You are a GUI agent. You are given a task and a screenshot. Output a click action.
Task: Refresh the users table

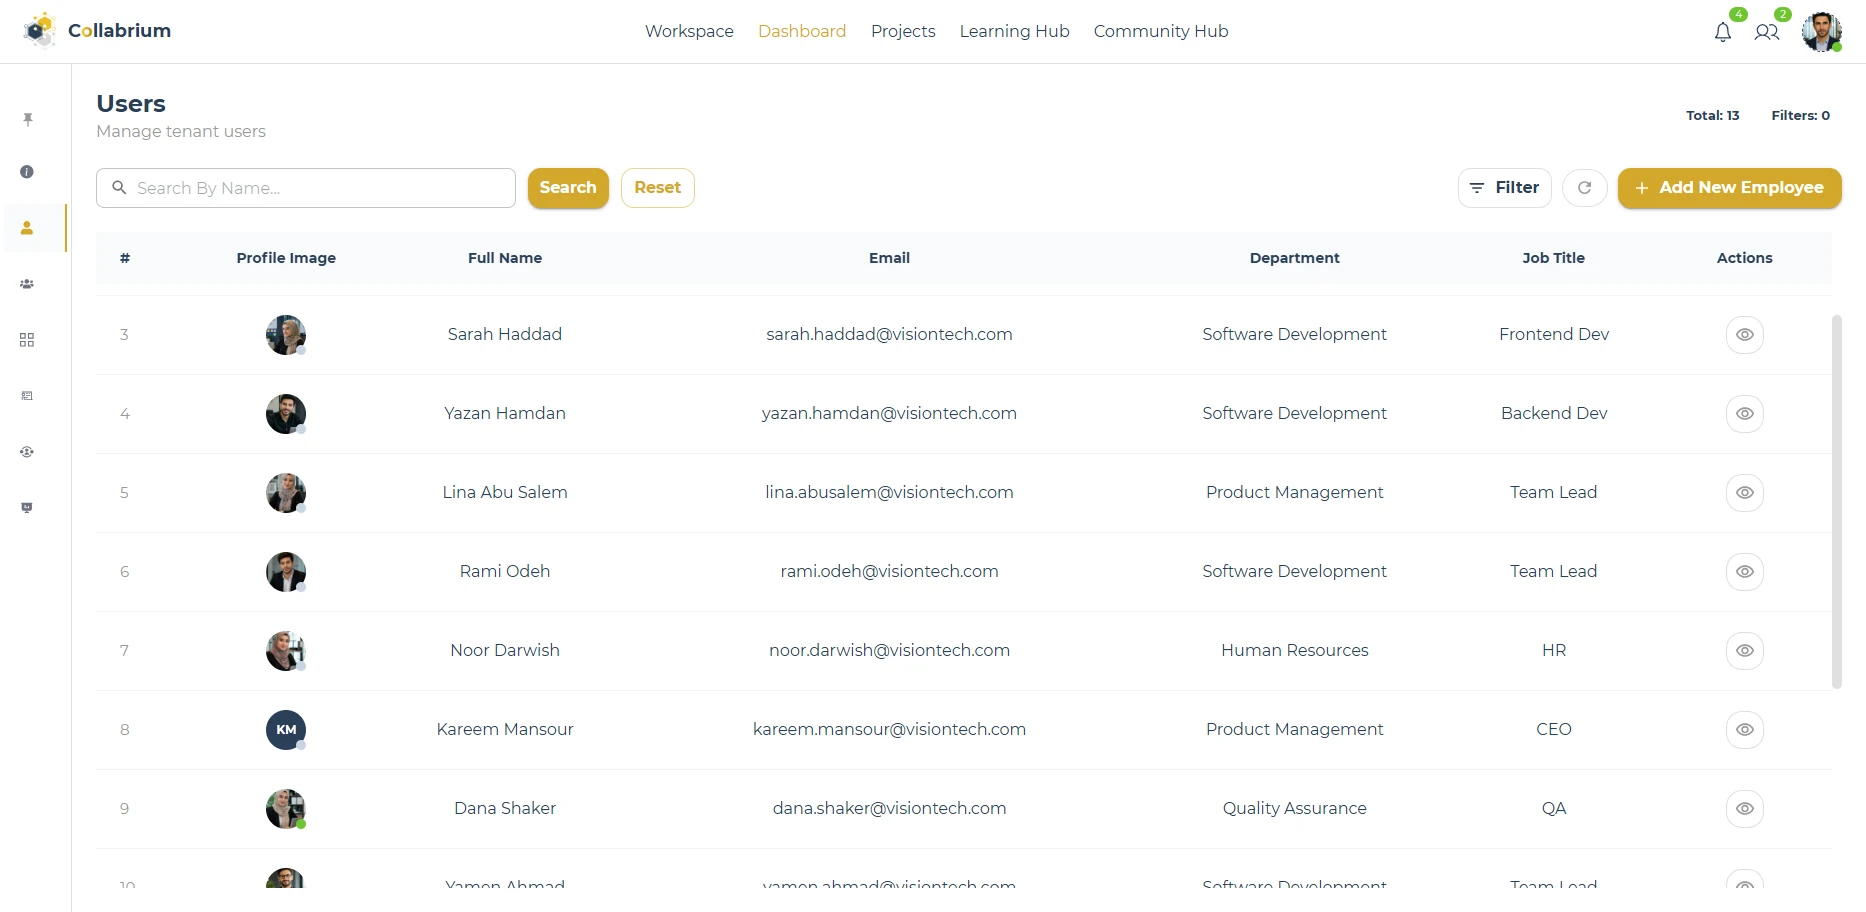(x=1584, y=188)
